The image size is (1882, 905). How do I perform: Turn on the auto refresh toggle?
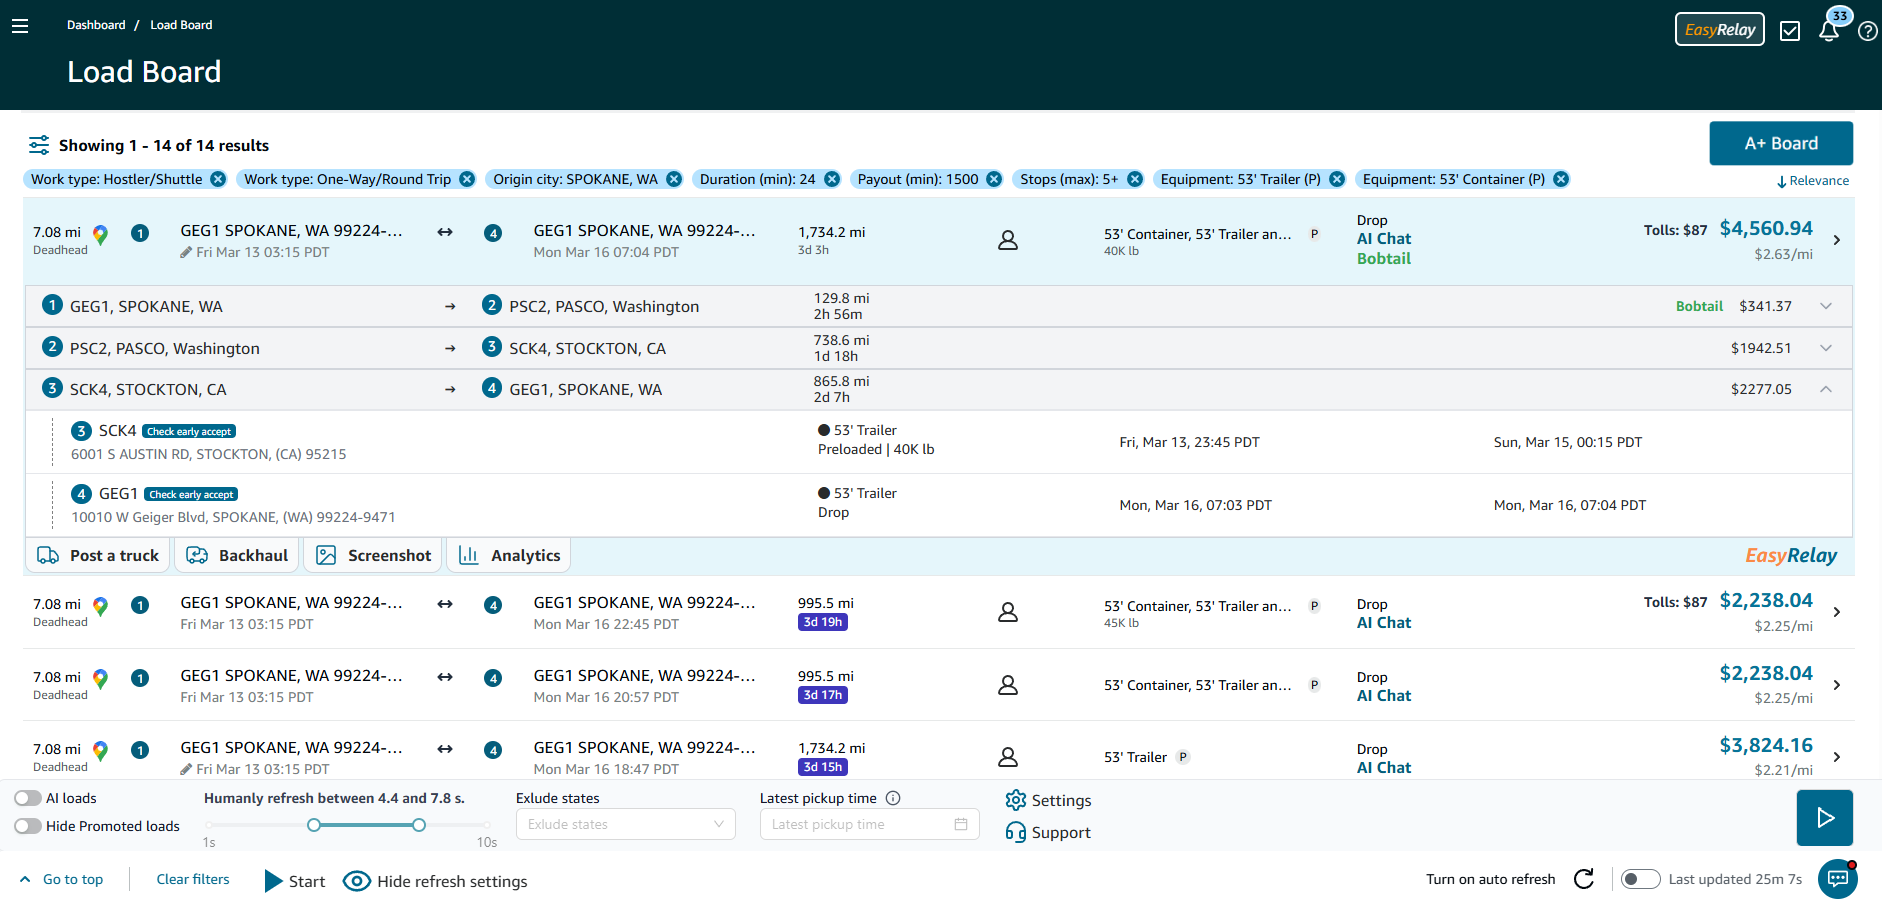1639,879
